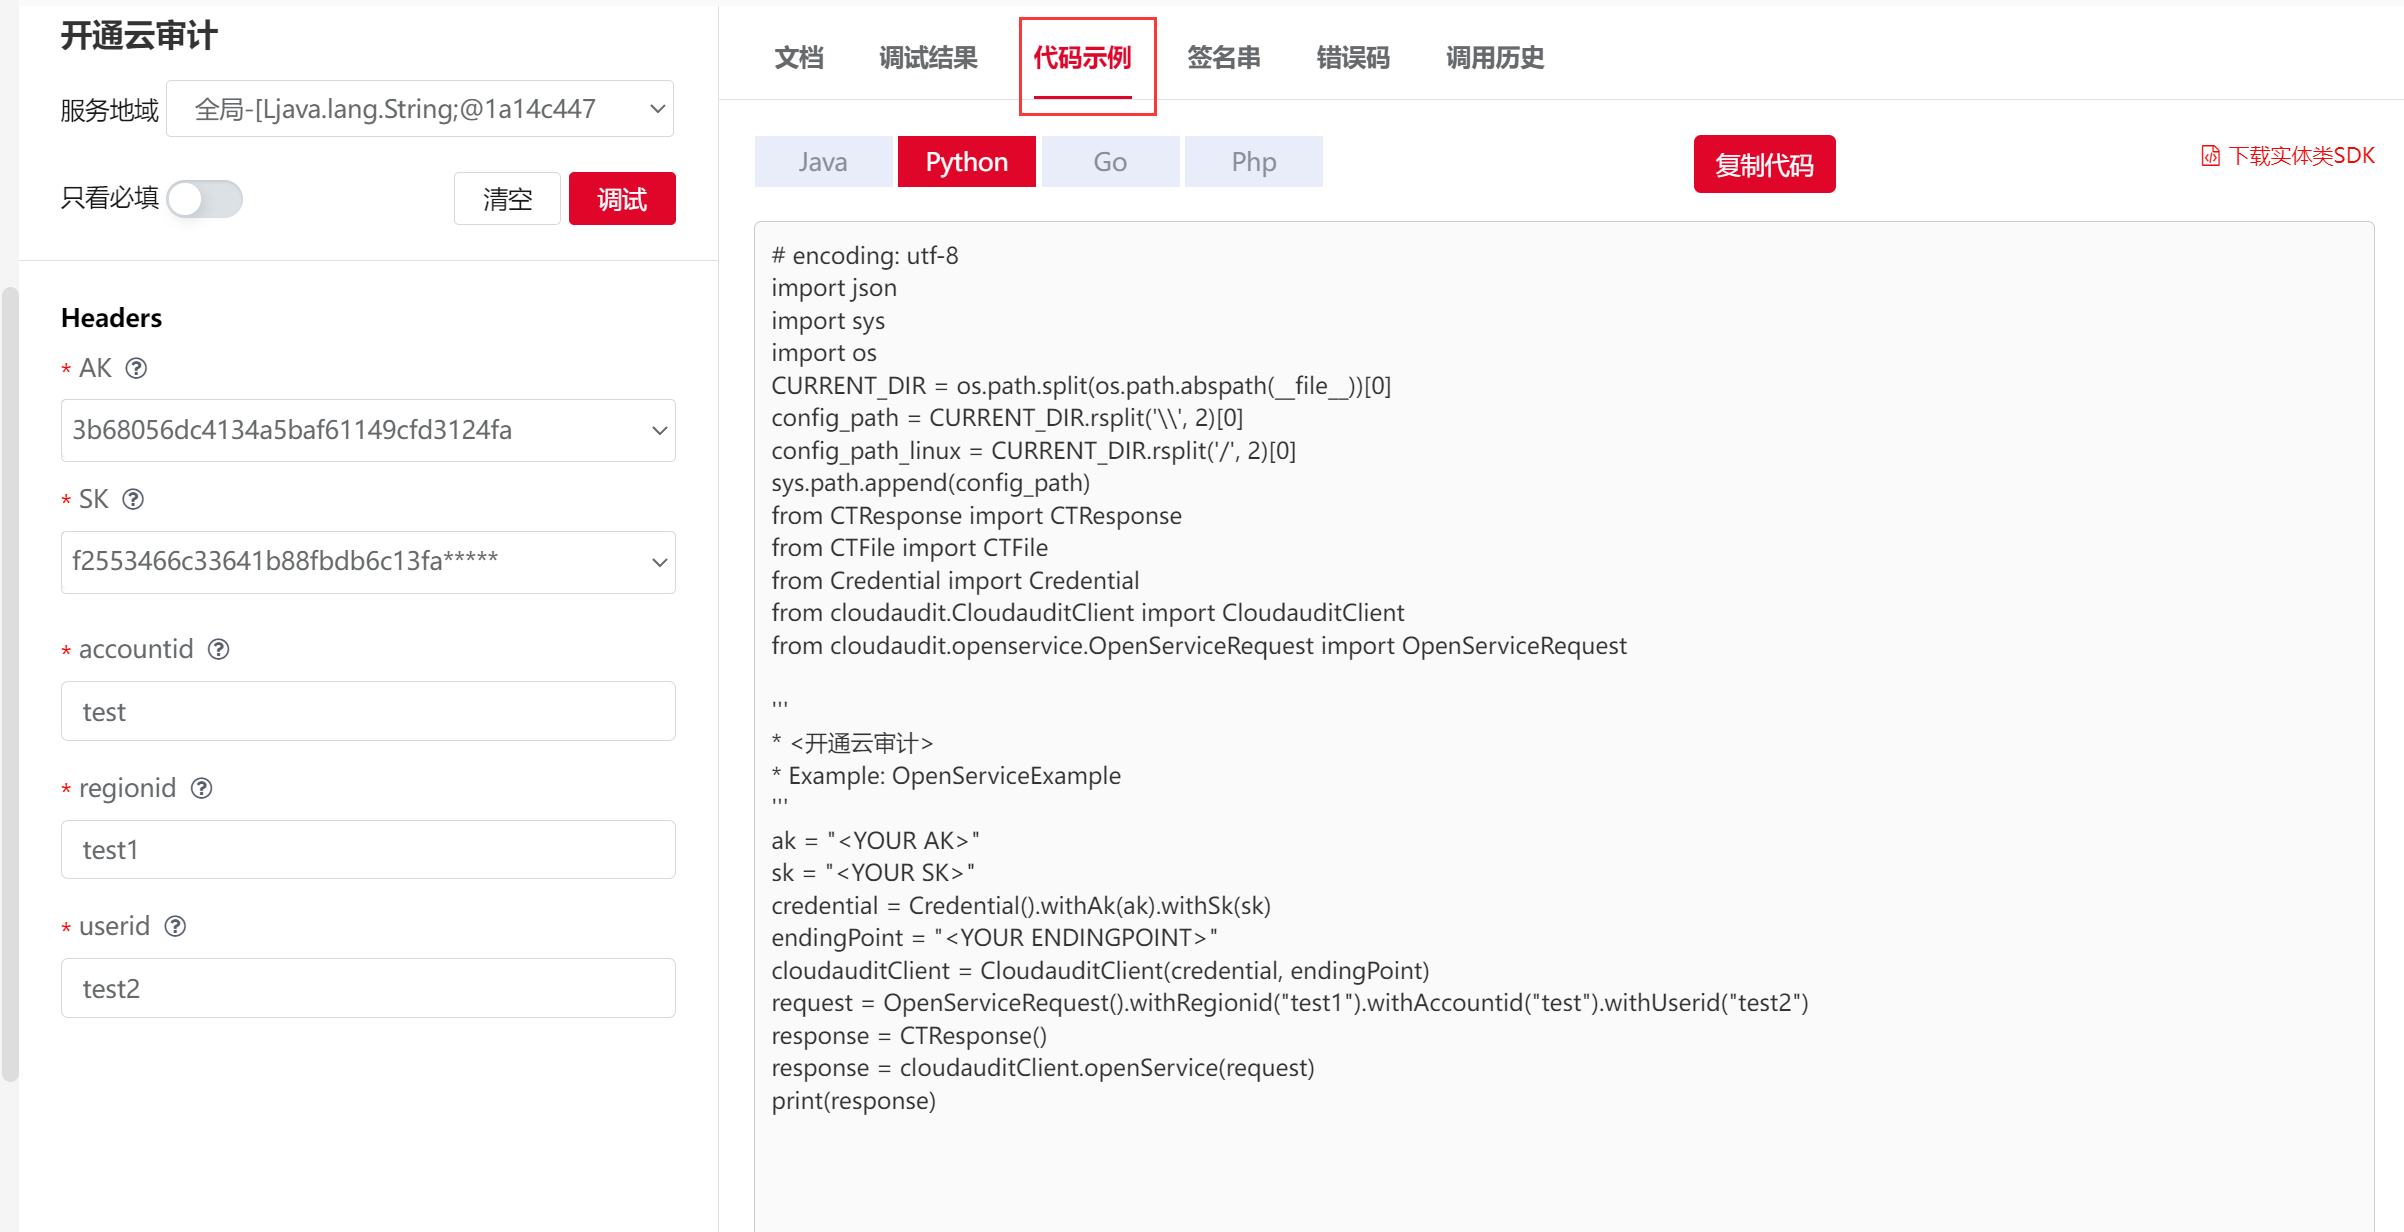Image resolution: width=2404 pixels, height=1232 pixels.
Task: Click the userid help question-mark icon
Action: point(176,926)
